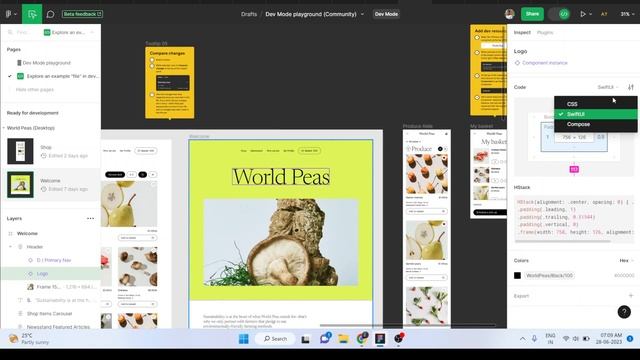Switch to the Plugins tab
The width and height of the screenshot is (640, 360).
point(544,32)
